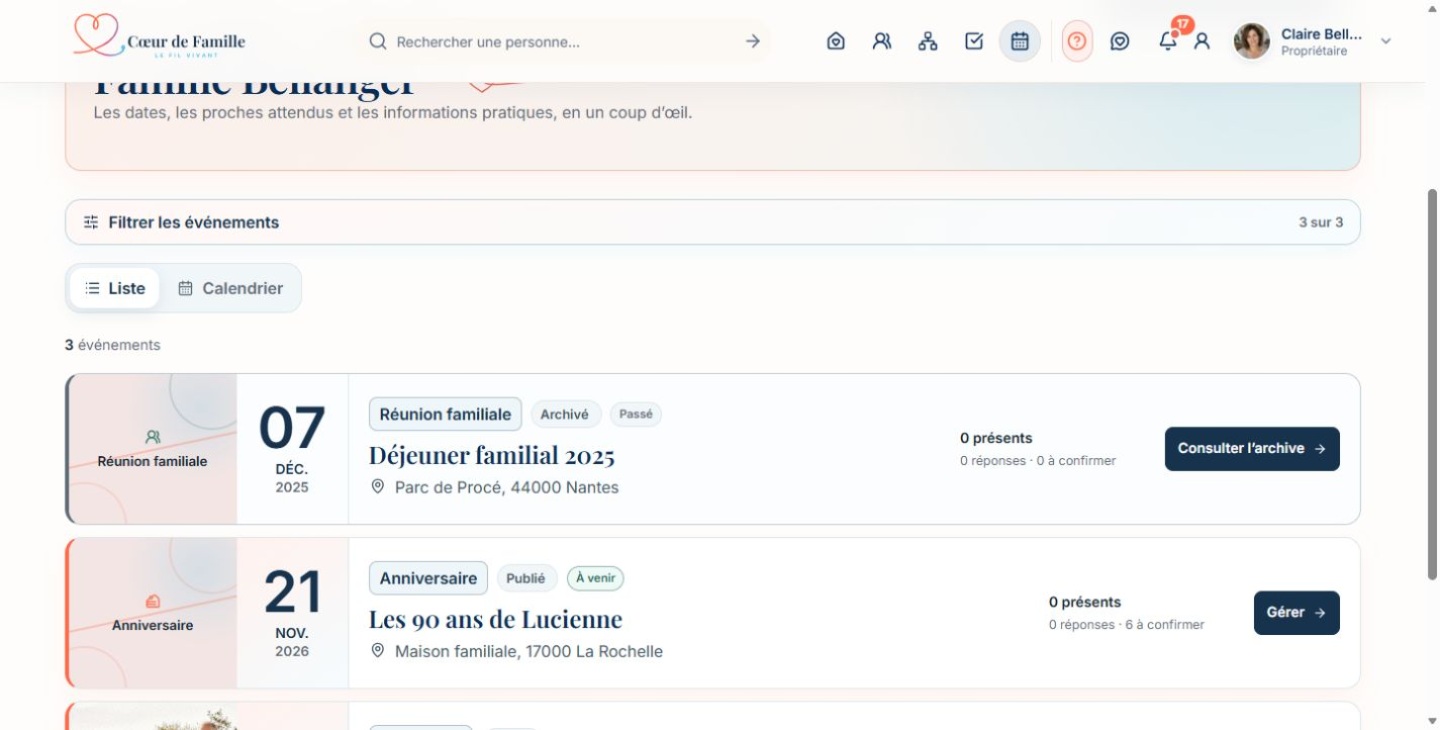Click the Anniversaire tag on Lucienne event
Image resolution: width=1440 pixels, height=730 pixels.
tap(428, 578)
